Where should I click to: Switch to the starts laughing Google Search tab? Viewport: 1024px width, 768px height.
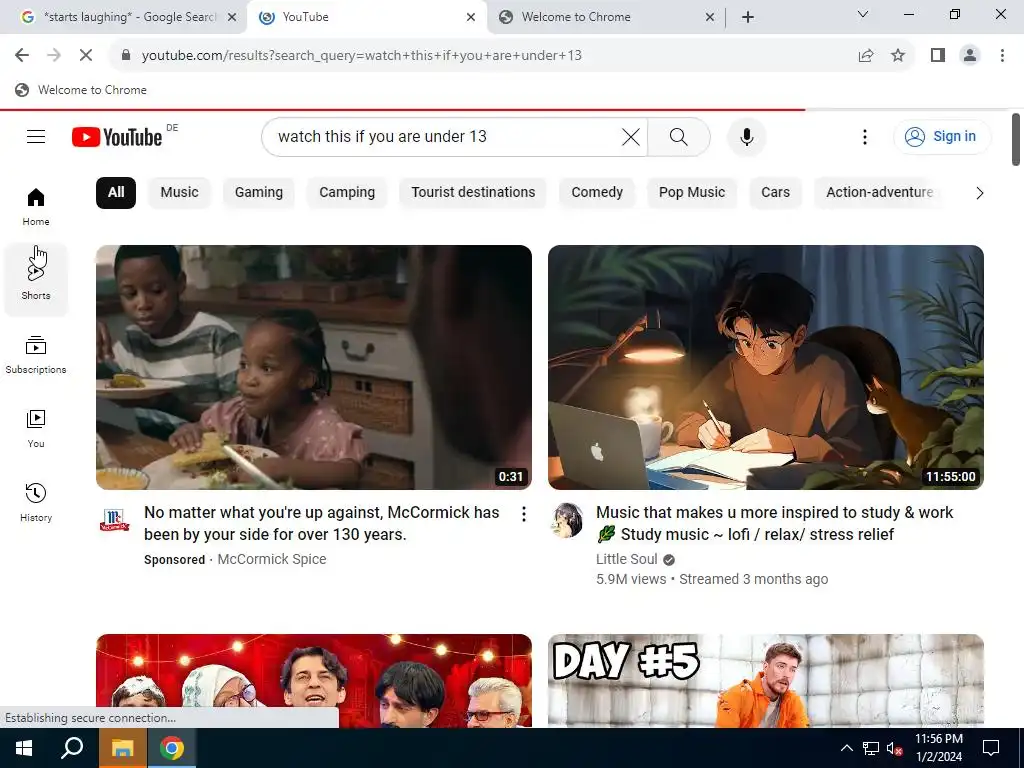click(x=123, y=17)
